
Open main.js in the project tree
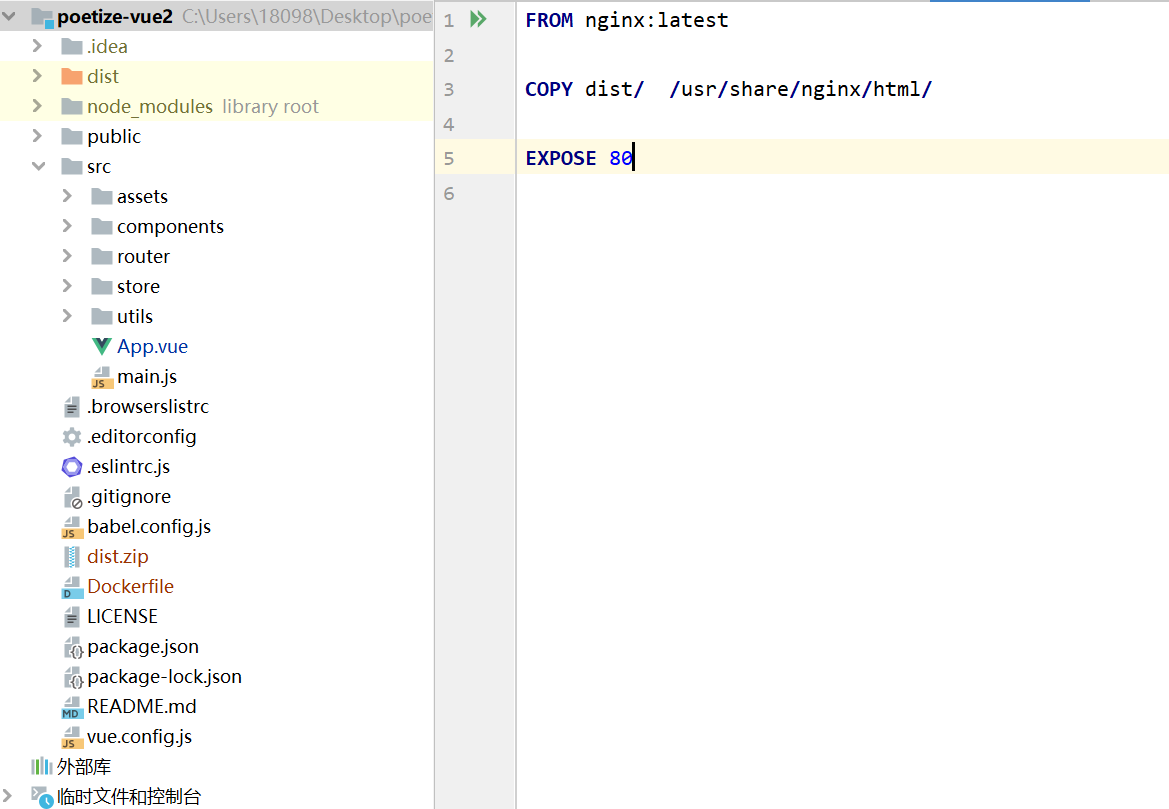pyautogui.click(x=146, y=377)
